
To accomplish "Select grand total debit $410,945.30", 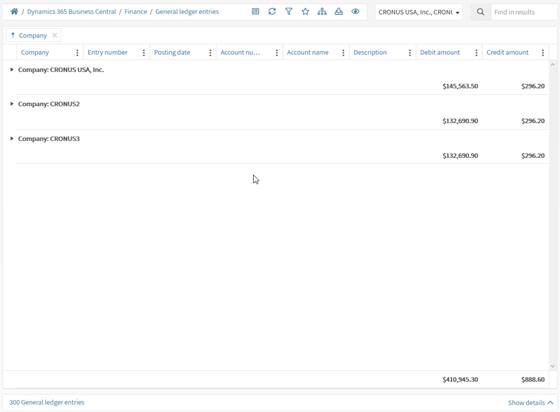I will coord(460,380).
